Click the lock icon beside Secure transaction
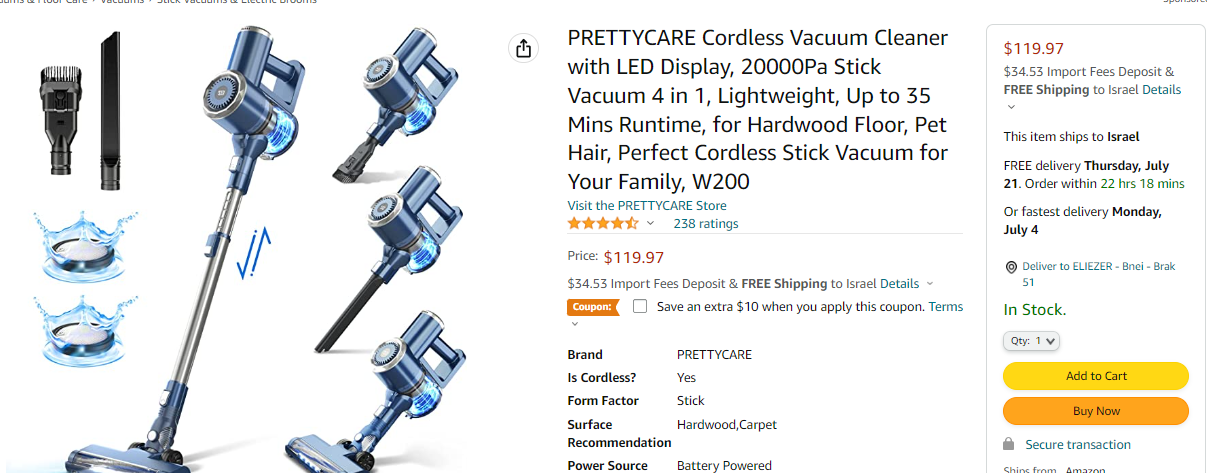This screenshot has height=473, width=1207. click(1009, 444)
